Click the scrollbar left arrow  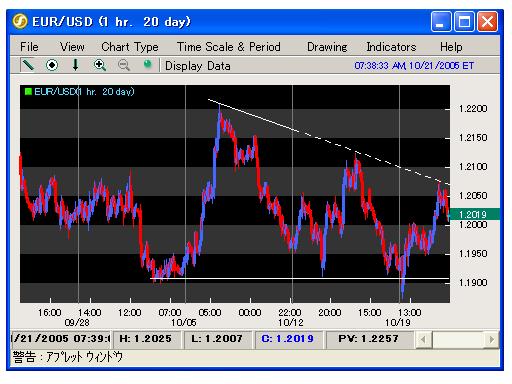coord(423,340)
